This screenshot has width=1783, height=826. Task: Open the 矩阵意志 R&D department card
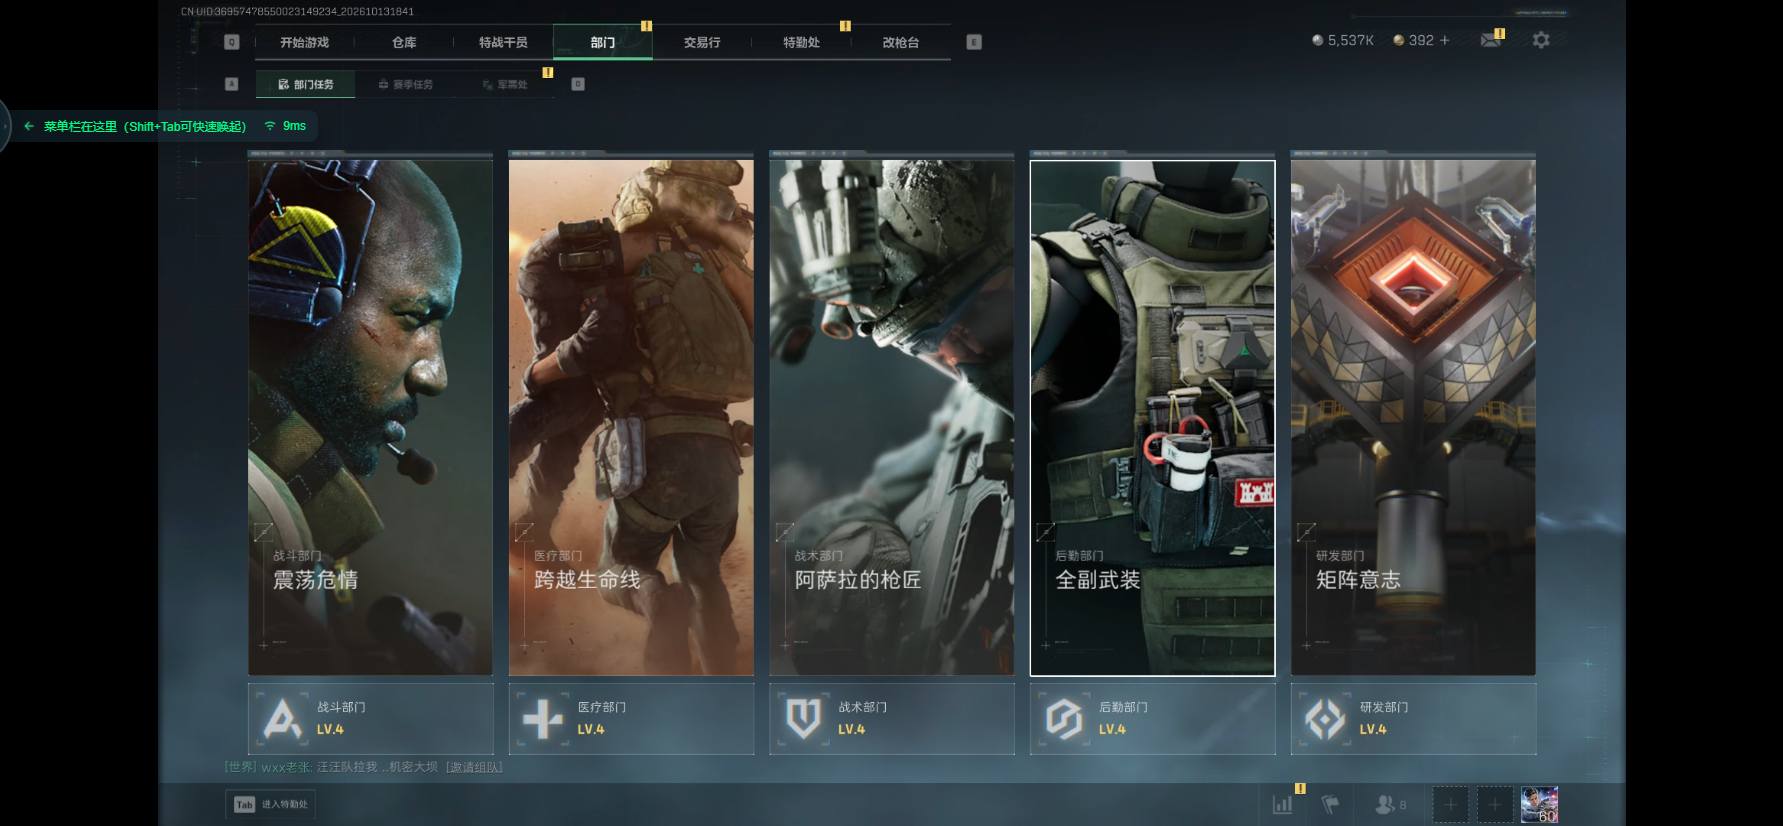click(1413, 417)
